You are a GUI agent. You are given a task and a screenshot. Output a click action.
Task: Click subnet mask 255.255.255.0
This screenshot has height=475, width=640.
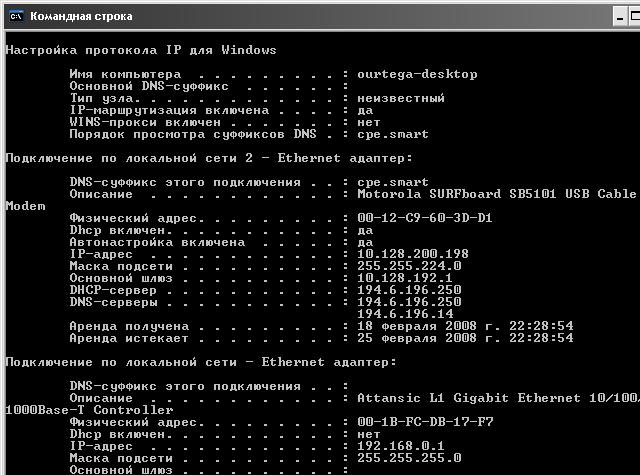[x=409, y=458]
